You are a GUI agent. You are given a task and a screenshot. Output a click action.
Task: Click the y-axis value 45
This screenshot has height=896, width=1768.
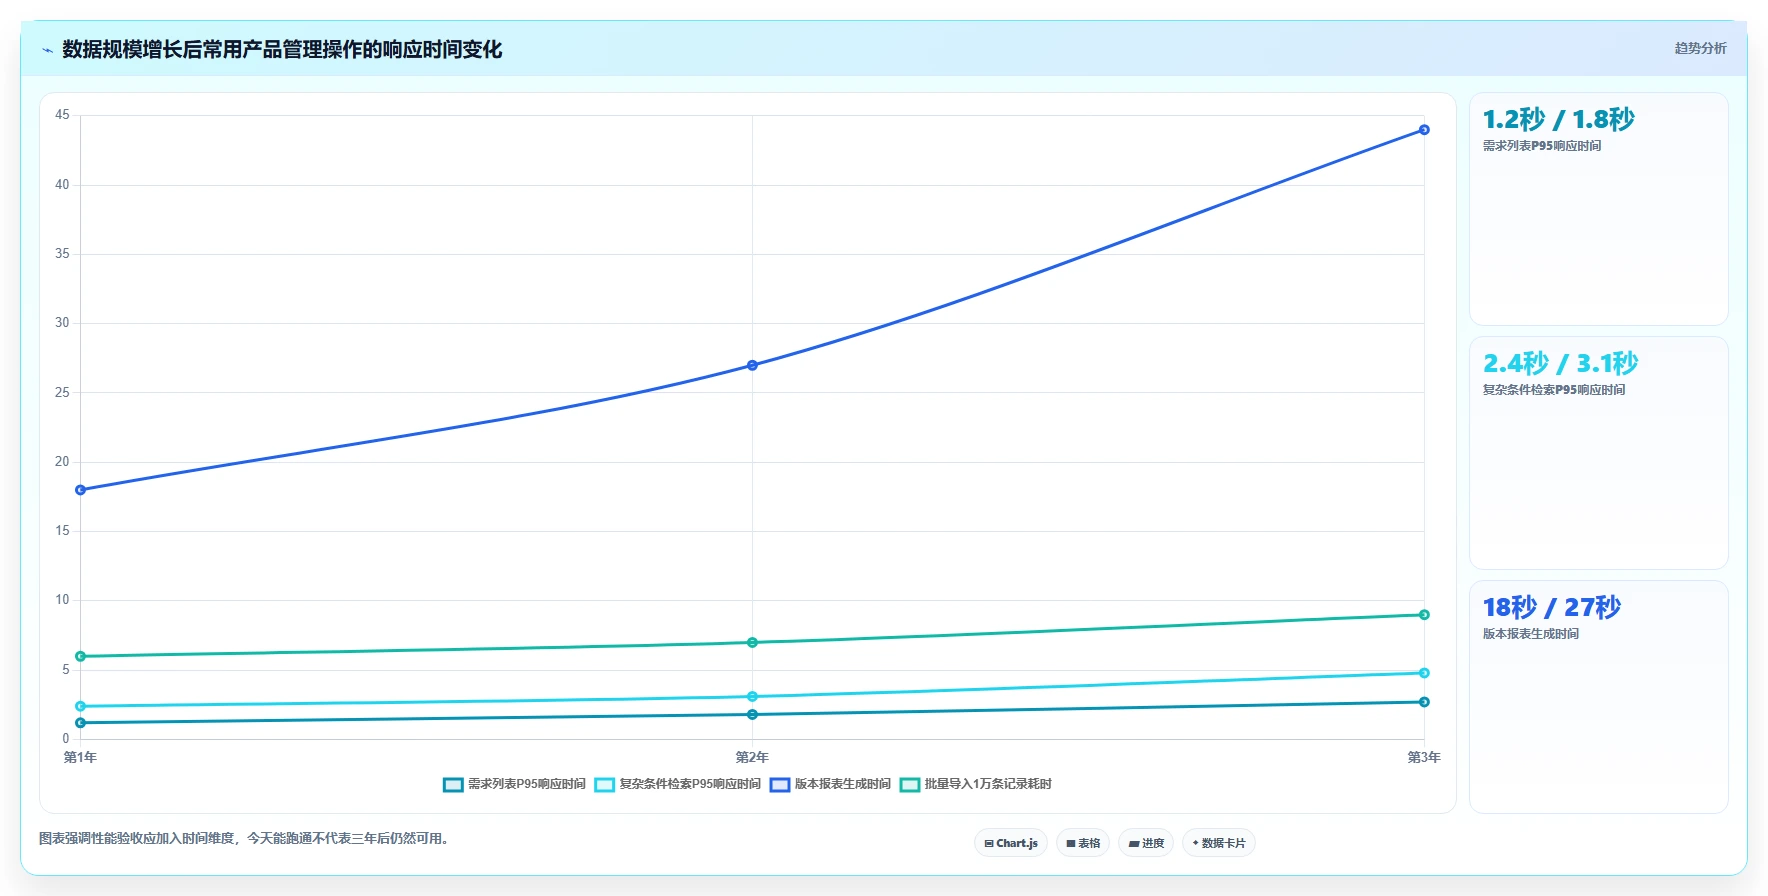(x=62, y=115)
